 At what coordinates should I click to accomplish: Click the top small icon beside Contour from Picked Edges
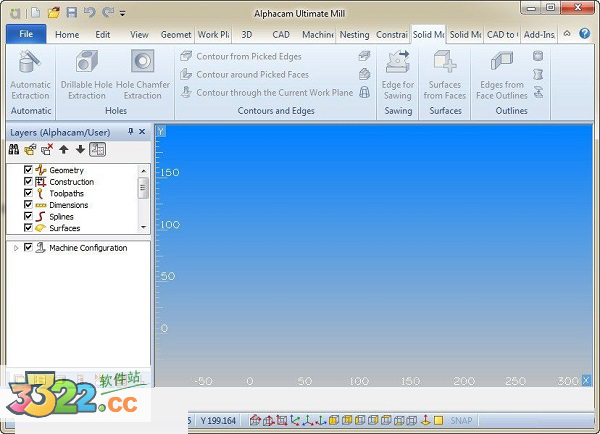(x=364, y=56)
